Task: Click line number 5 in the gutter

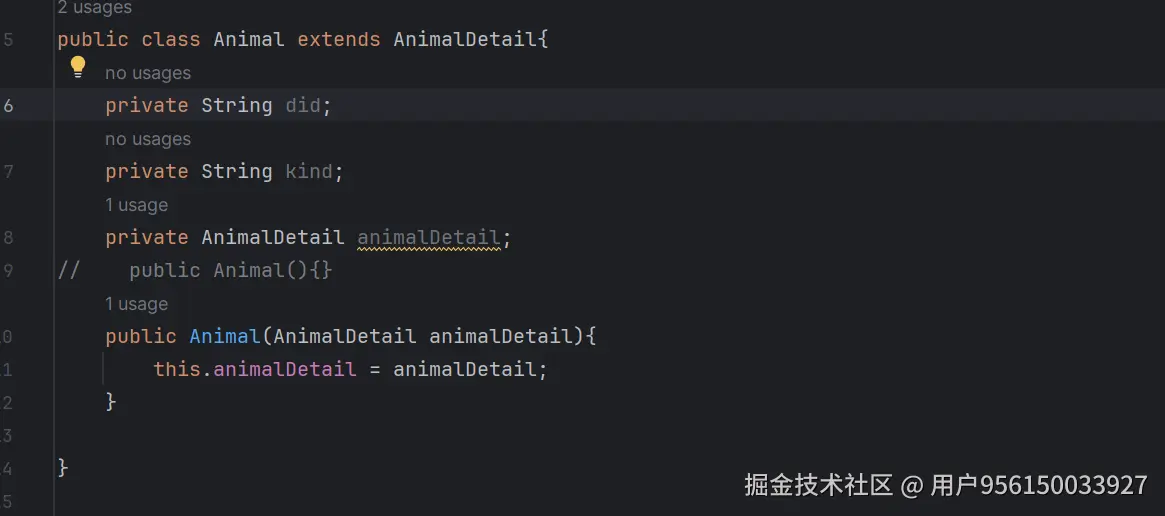Action: (x=9, y=40)
